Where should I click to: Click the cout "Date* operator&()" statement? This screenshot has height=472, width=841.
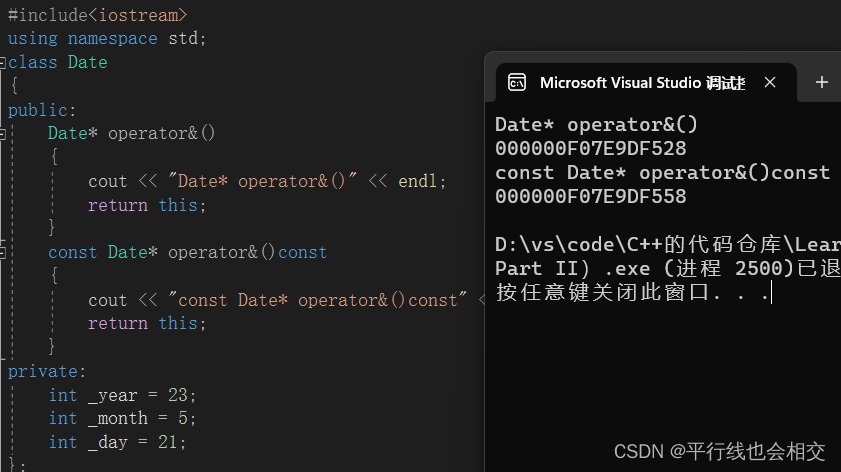(266, 181)
